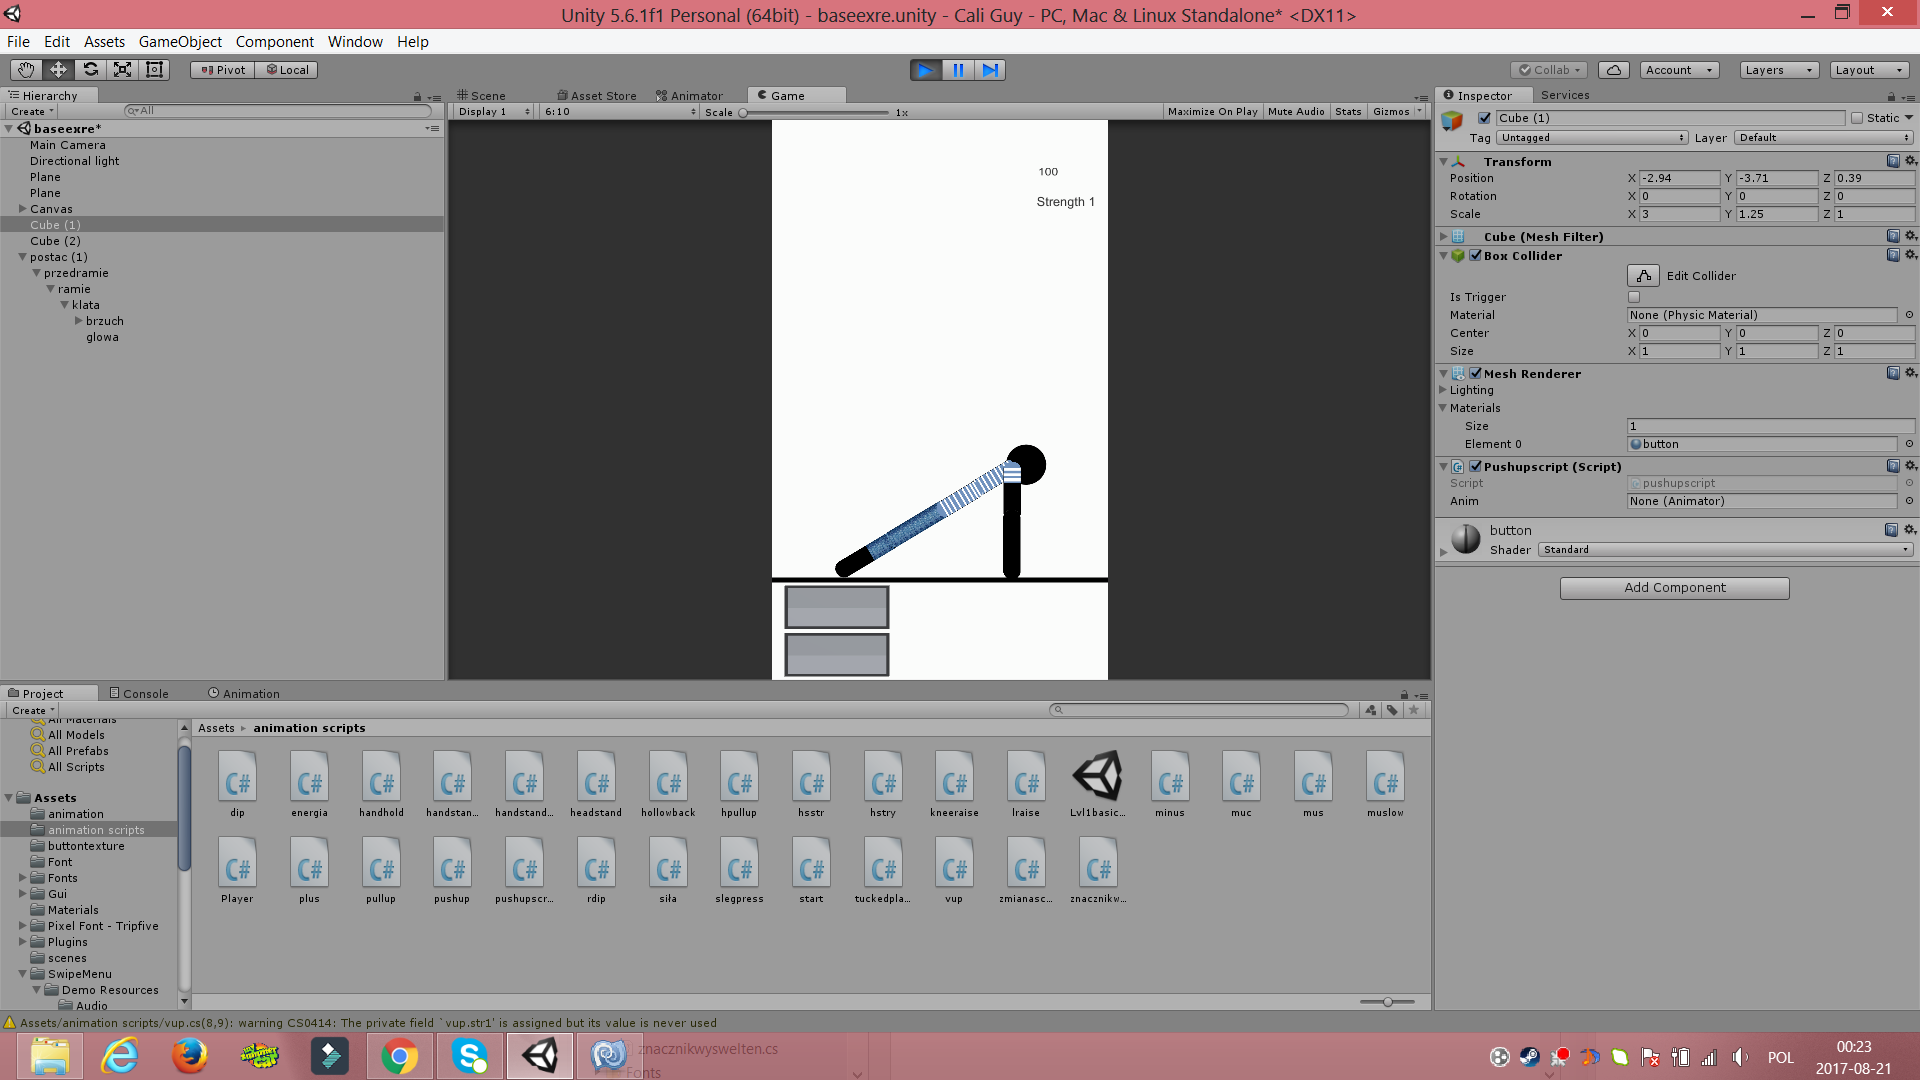Open File Explorer from the taskbar
Screen dimensions: 1920x1080
(x=49, y=1056)
